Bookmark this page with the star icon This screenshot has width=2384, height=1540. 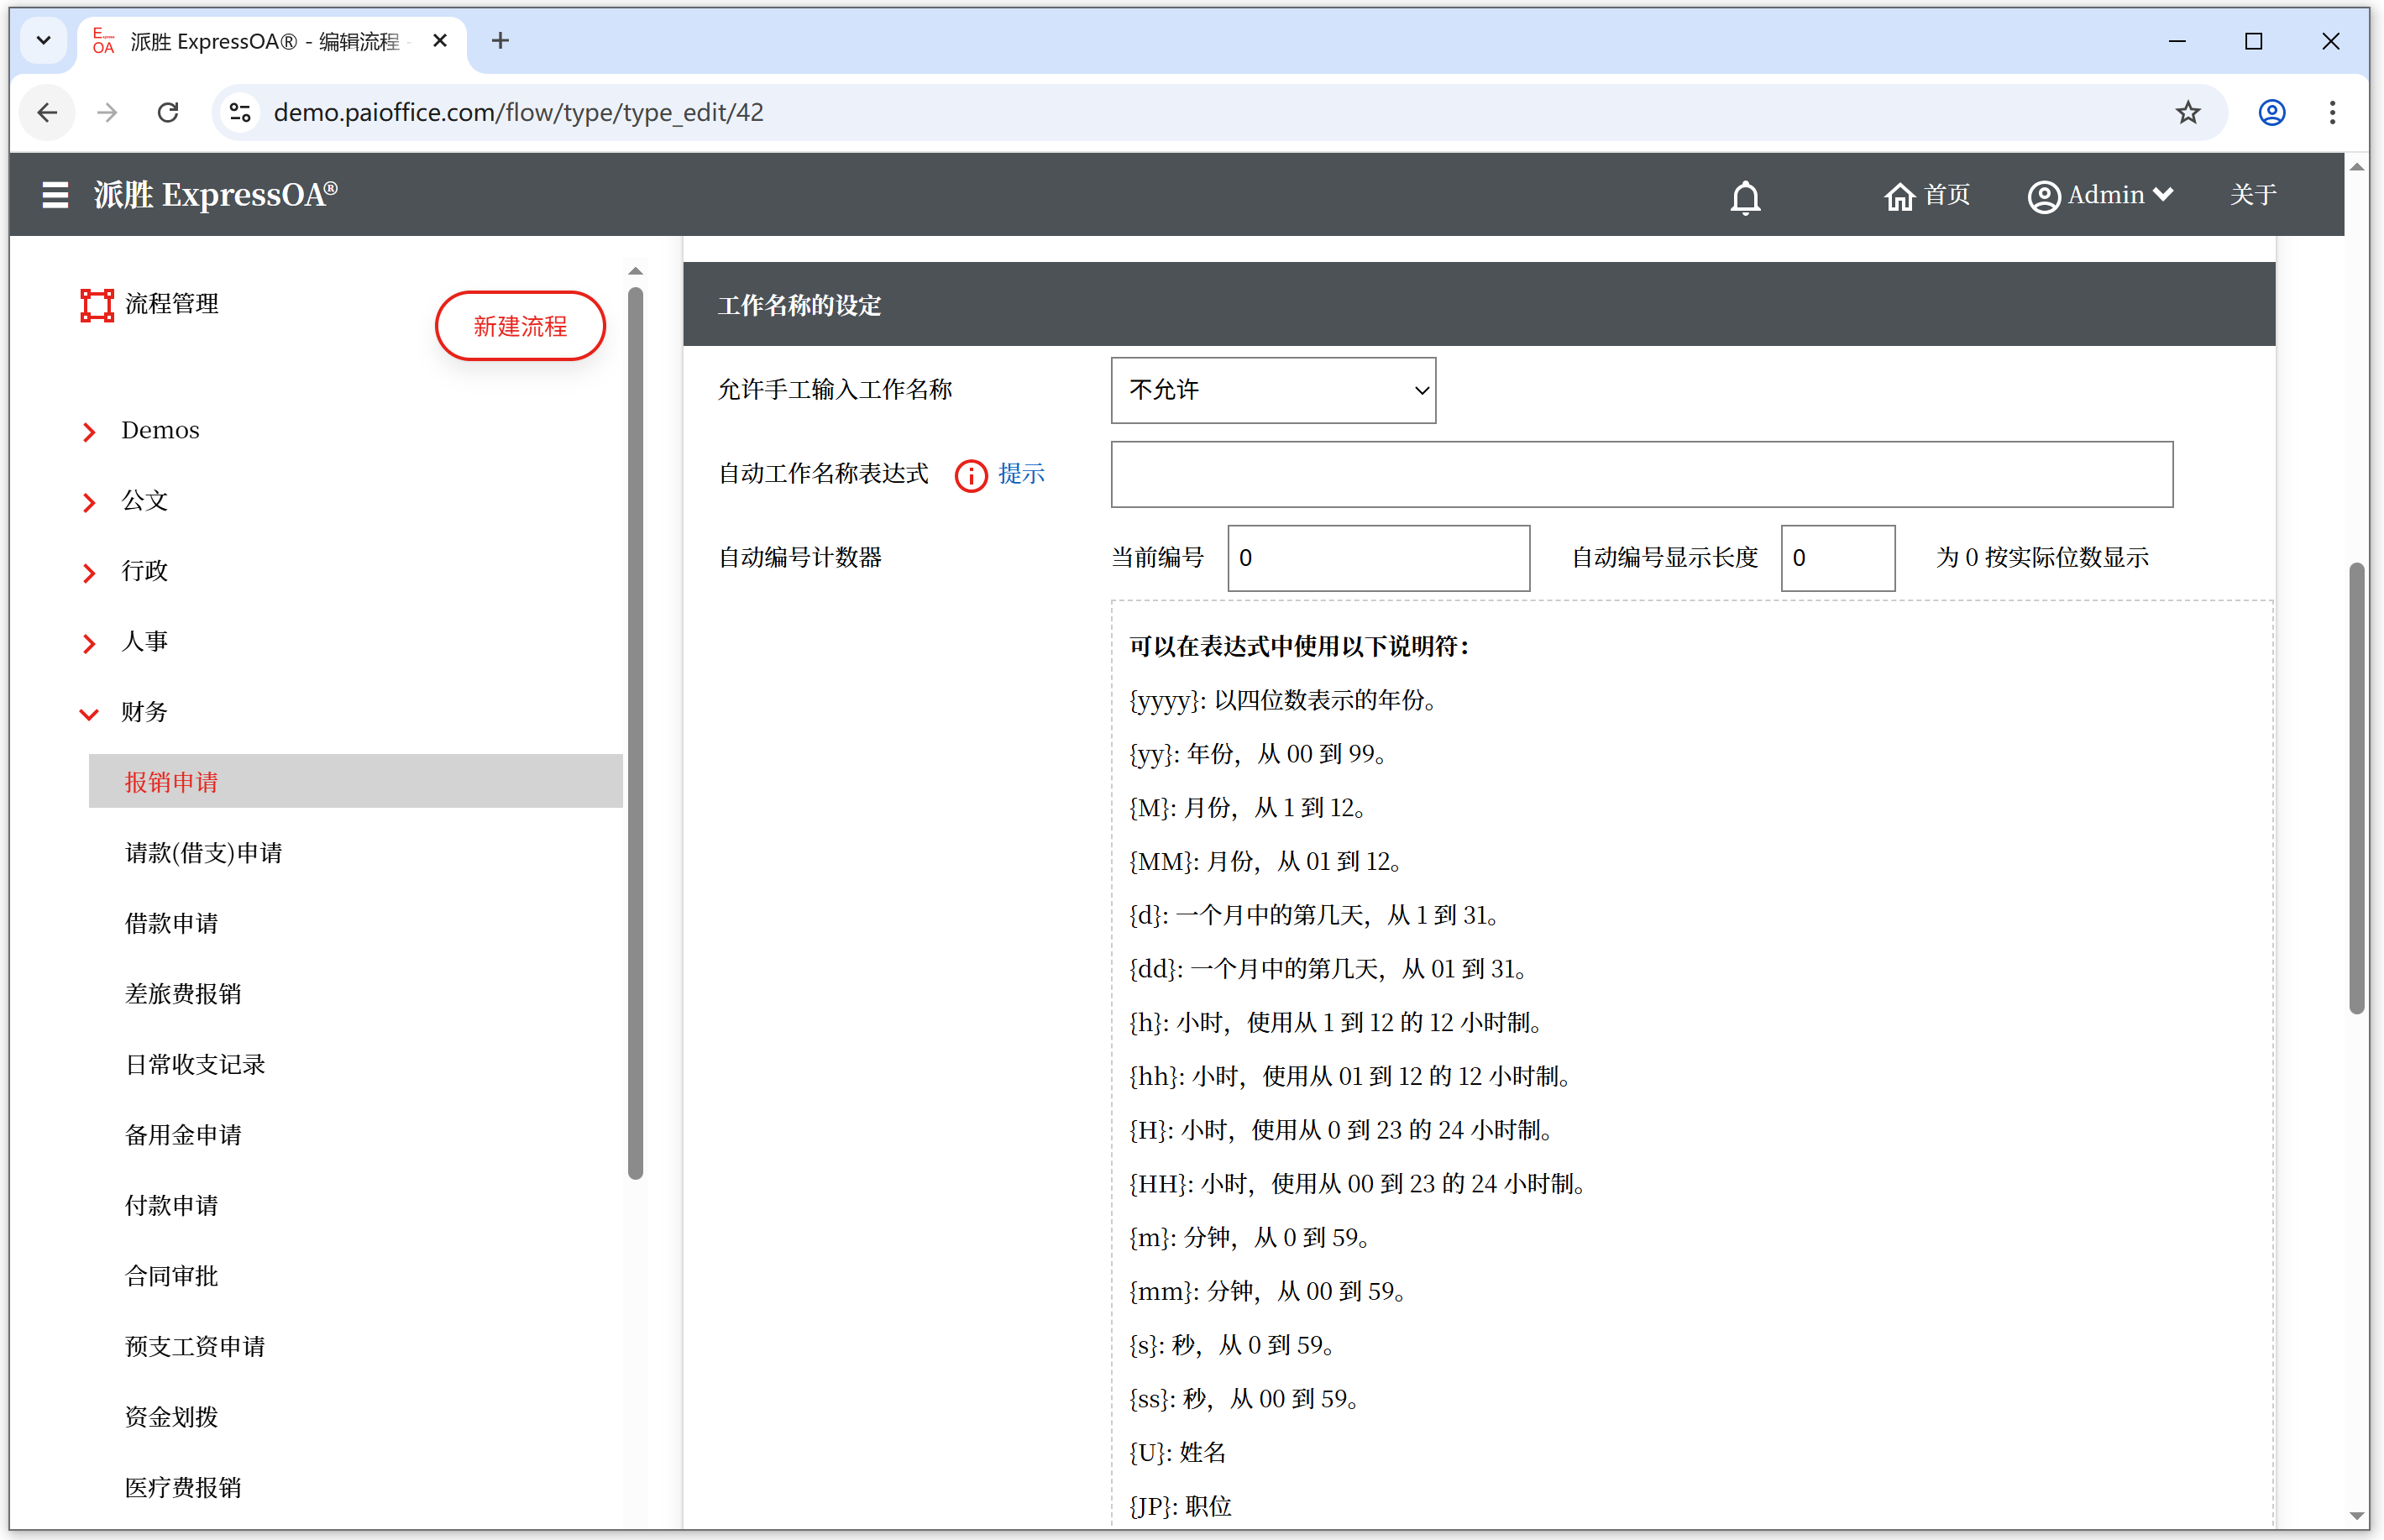click(2187, 112)
